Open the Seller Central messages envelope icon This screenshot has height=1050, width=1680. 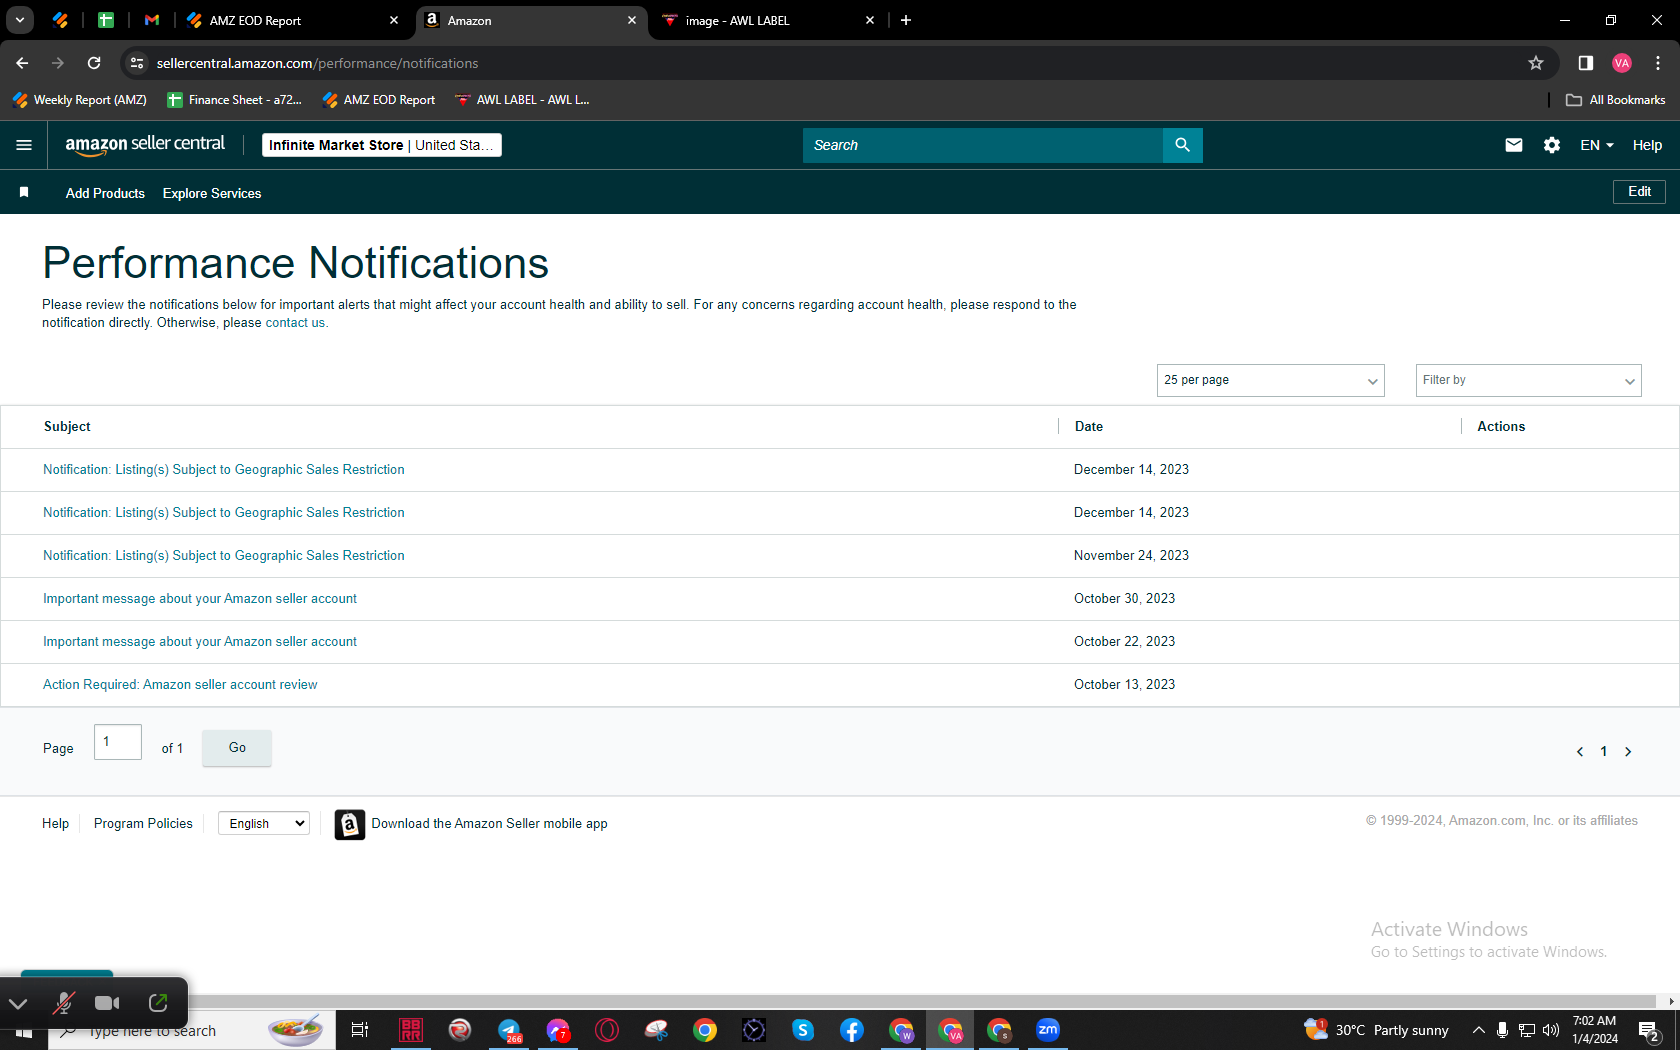tap(1514, 145)
